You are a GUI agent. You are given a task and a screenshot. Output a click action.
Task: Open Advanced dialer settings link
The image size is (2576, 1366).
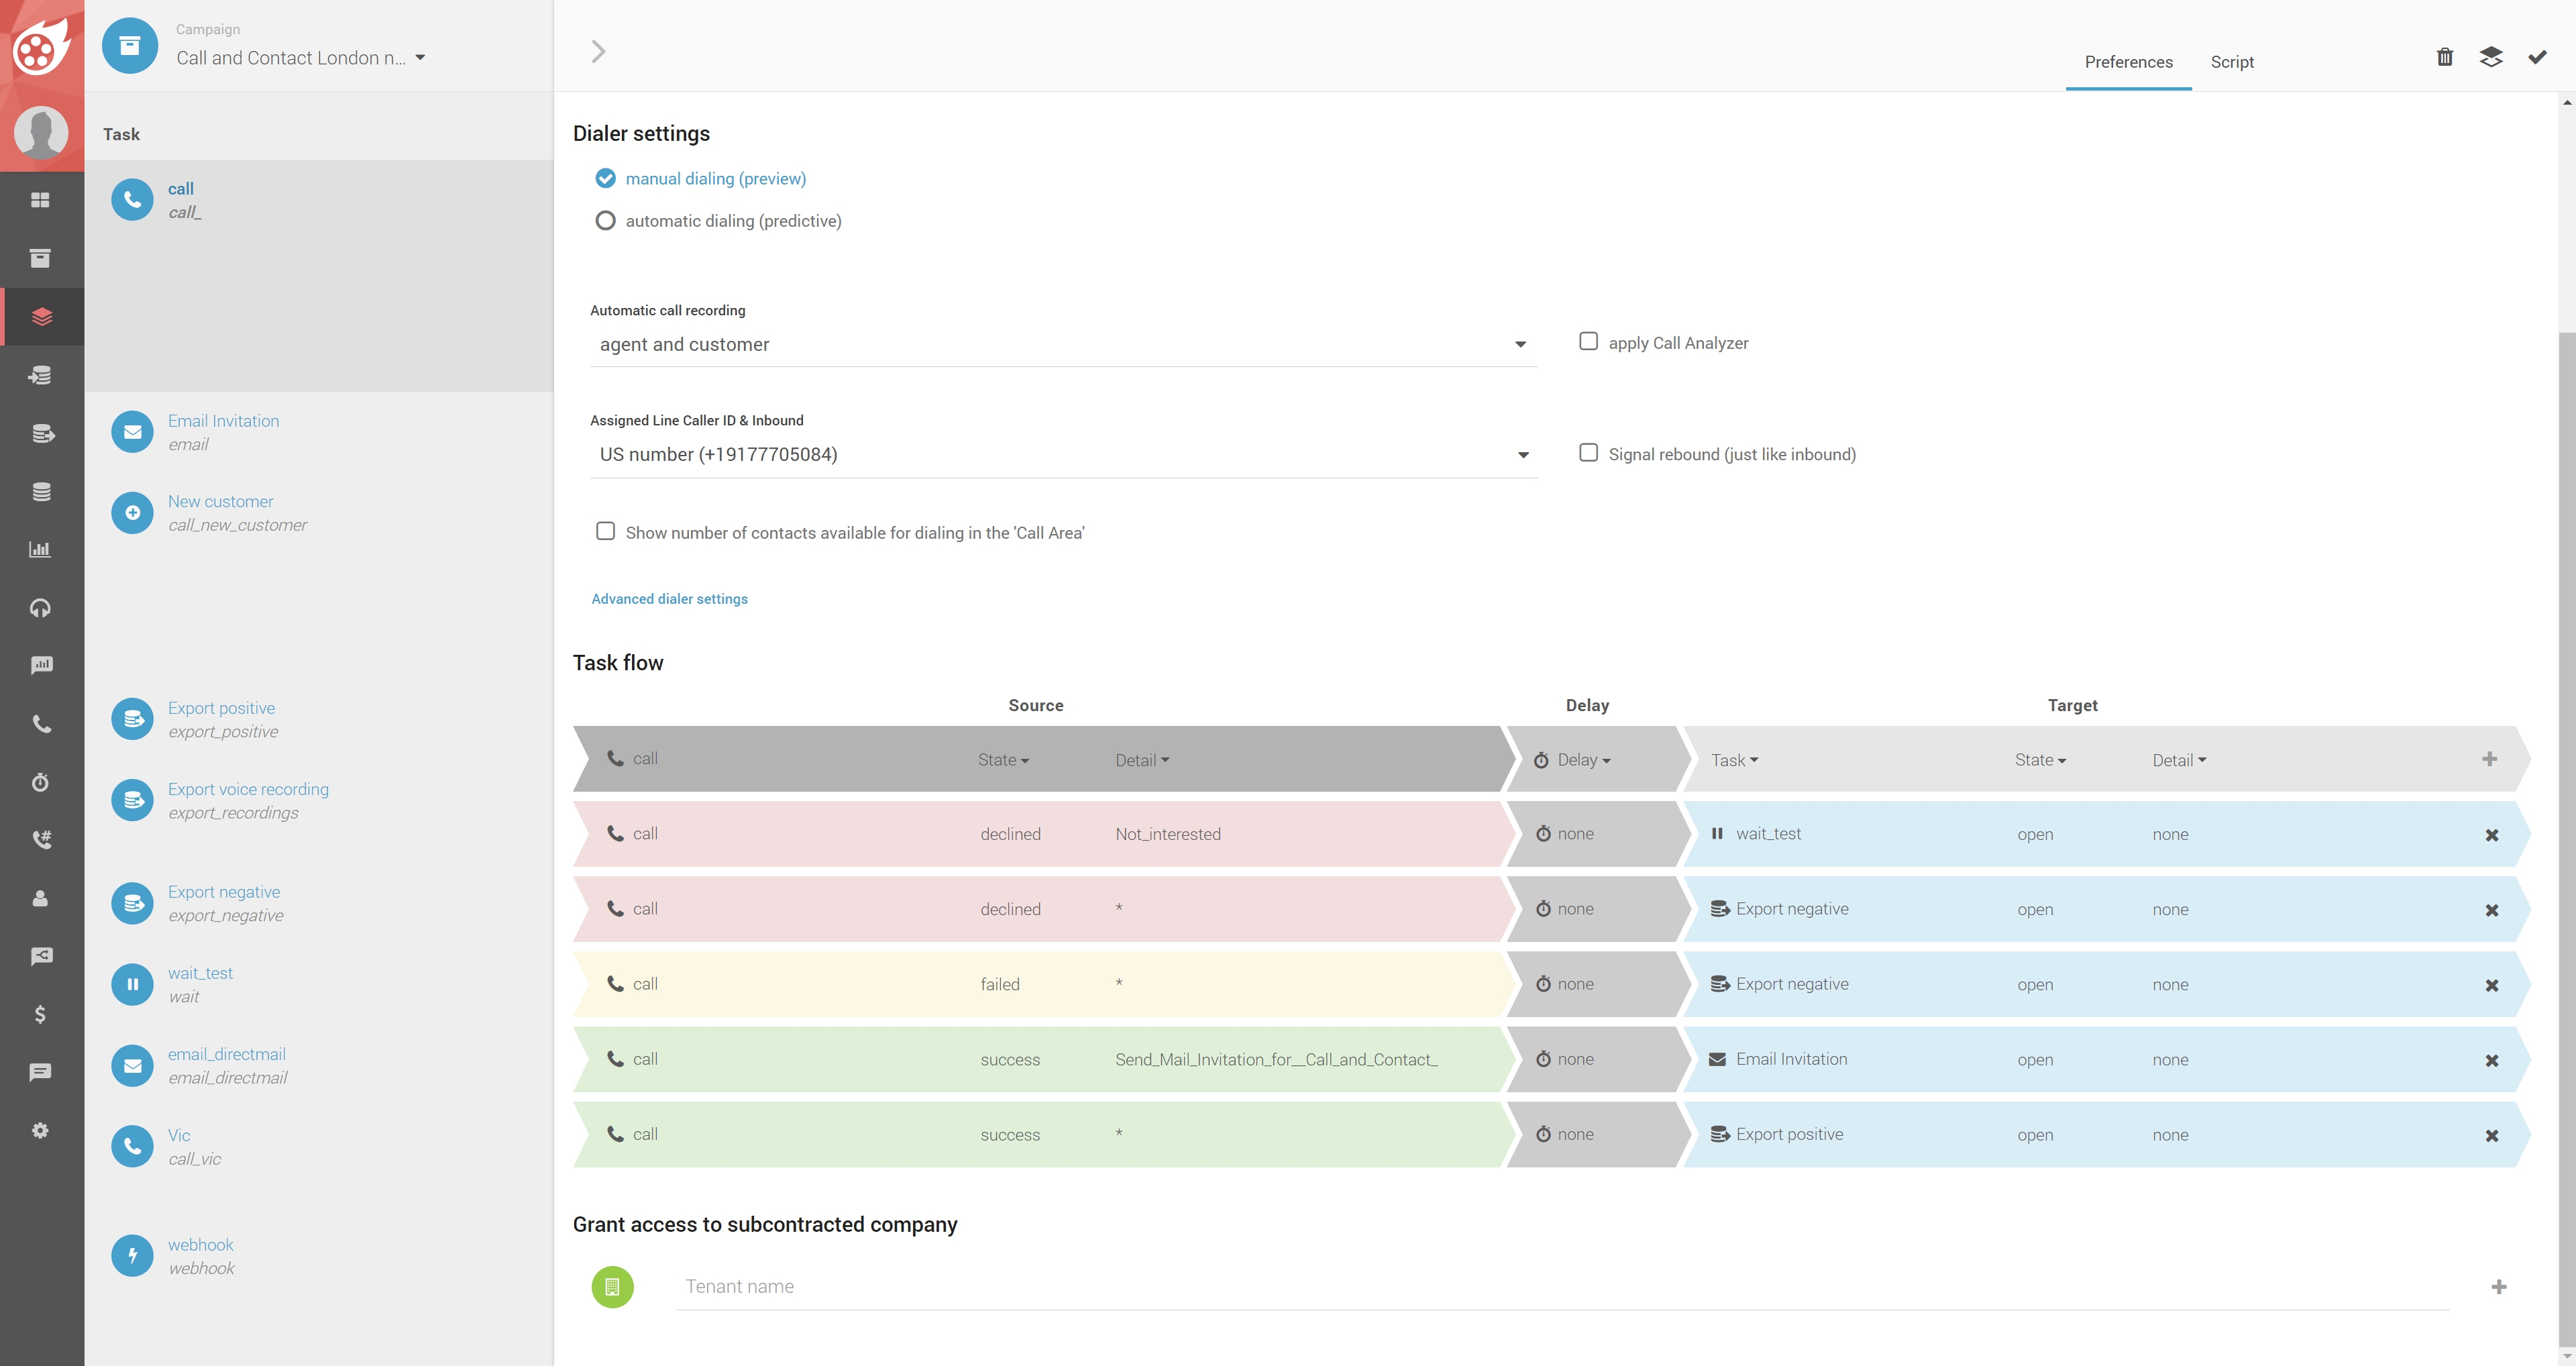pyautogui.click(x=669, y=599)
